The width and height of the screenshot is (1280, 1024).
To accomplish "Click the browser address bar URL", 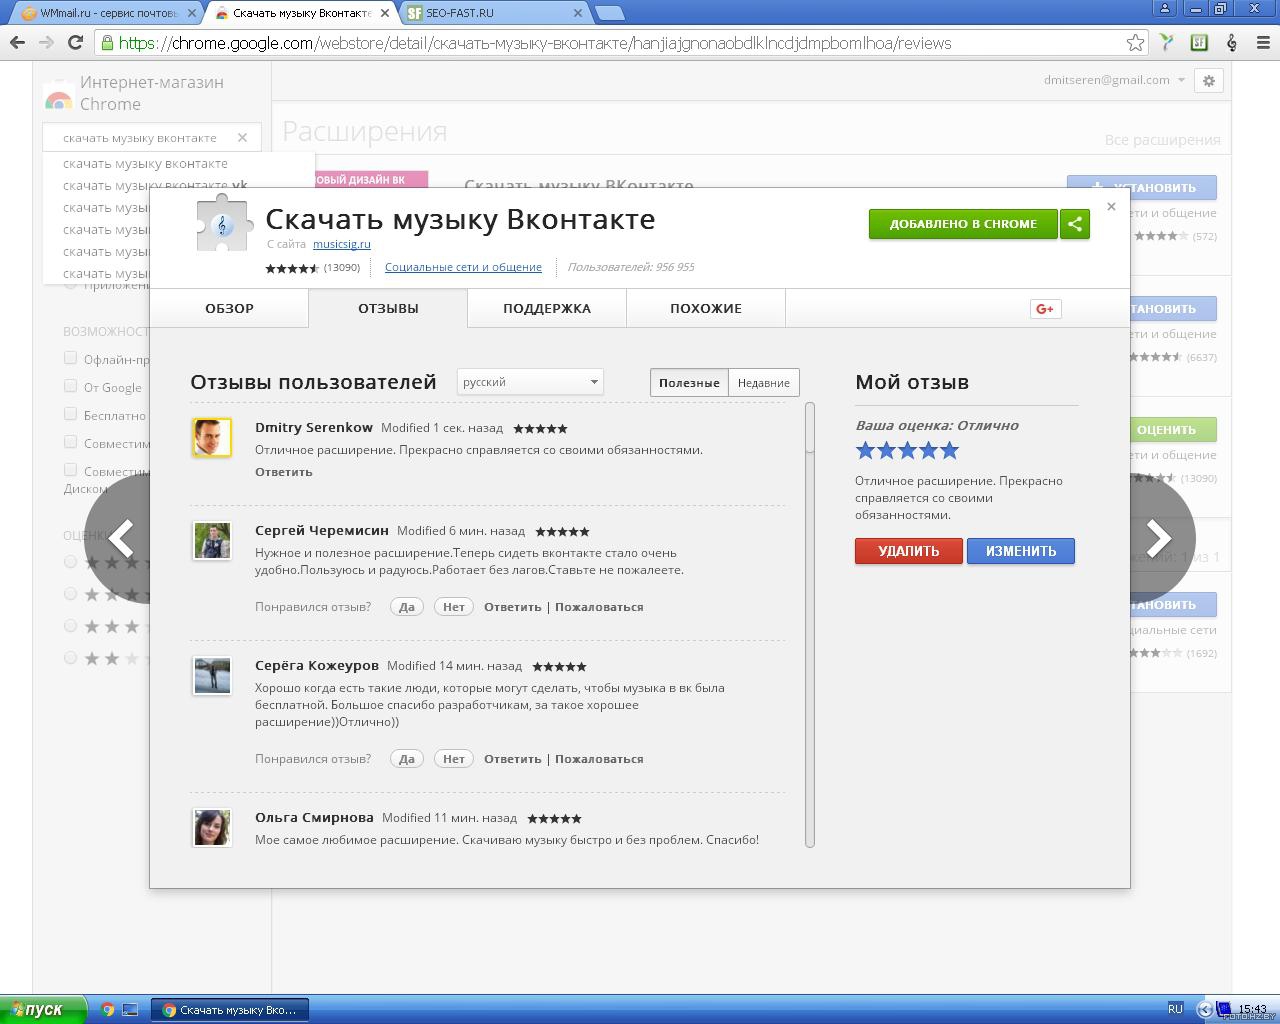I will (x=535, y=43).
